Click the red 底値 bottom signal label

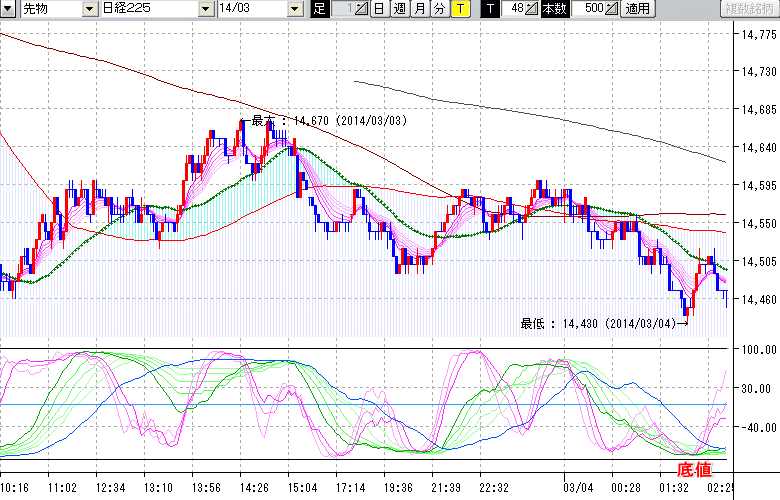click(x=696, y=469)
